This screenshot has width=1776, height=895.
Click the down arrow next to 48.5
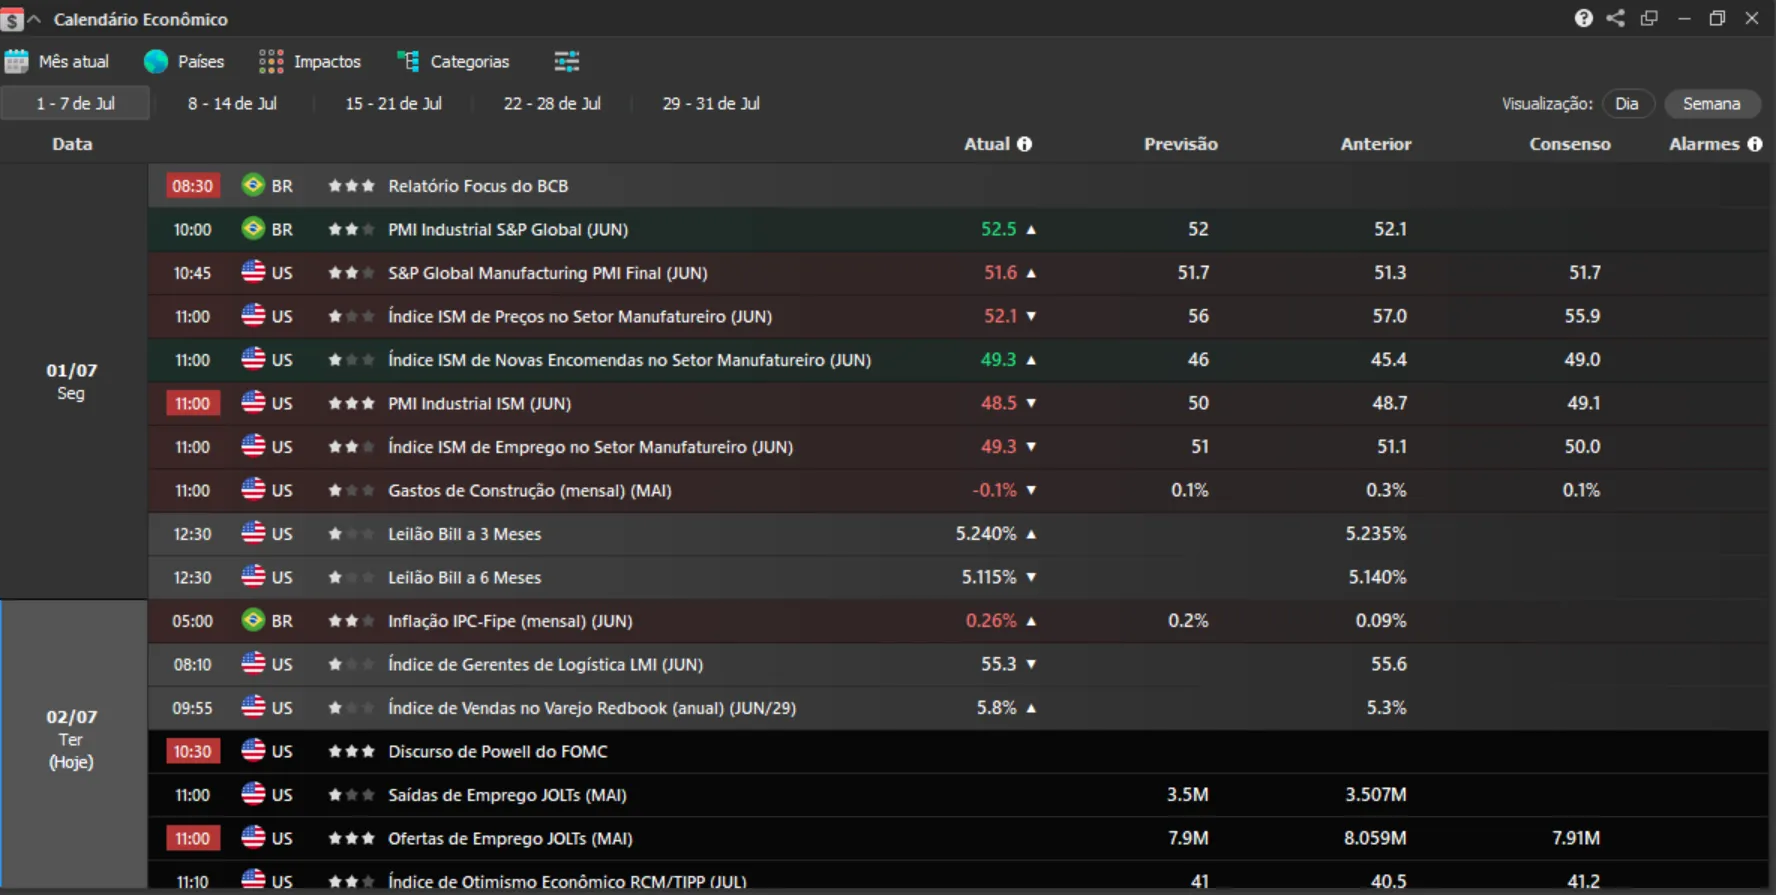click(x=1031, y=404)
